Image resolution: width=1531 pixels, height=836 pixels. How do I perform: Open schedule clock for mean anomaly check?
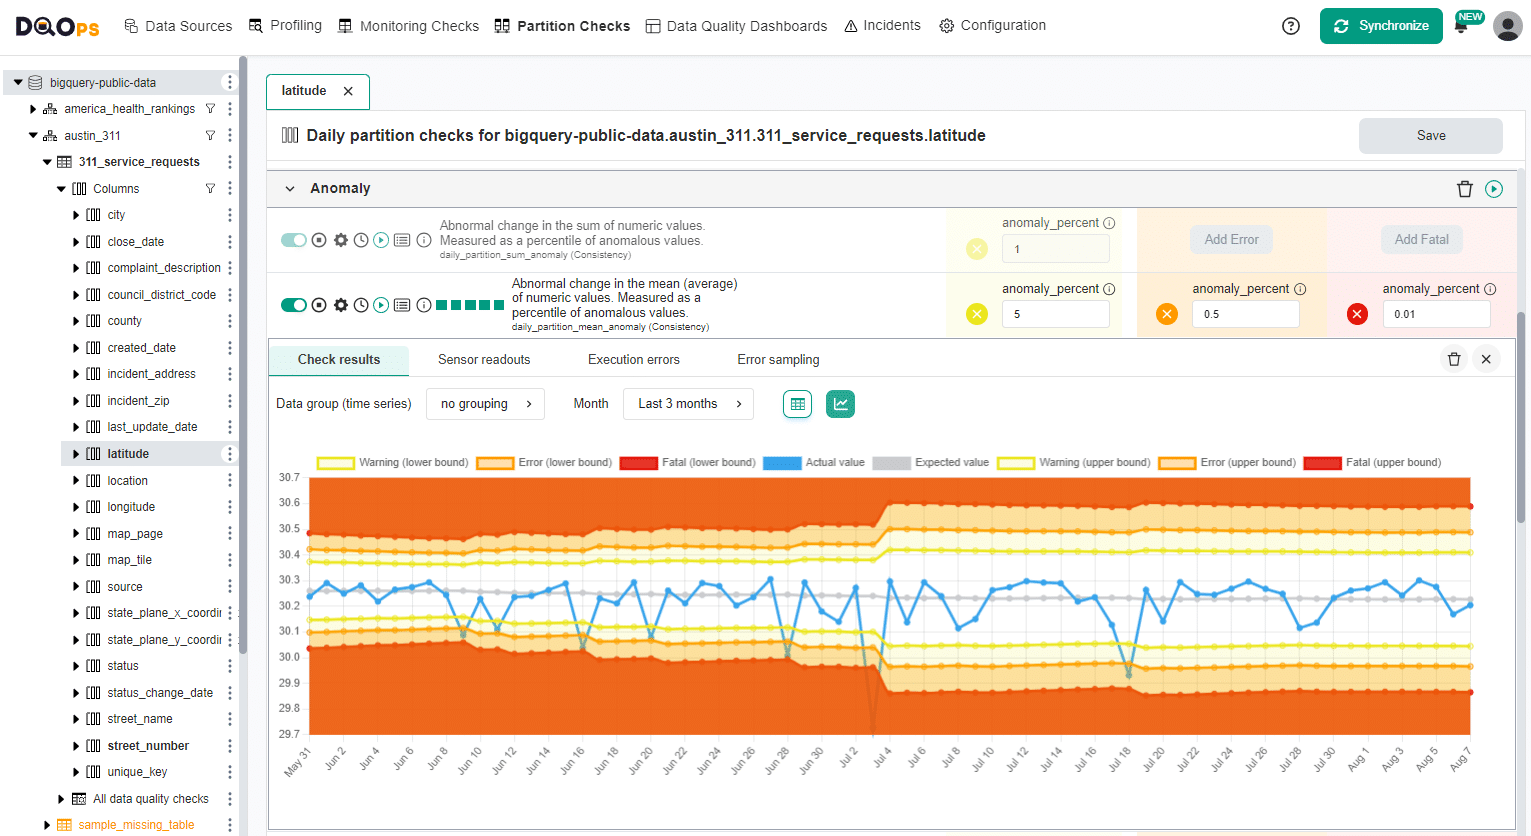click(361, 305)
